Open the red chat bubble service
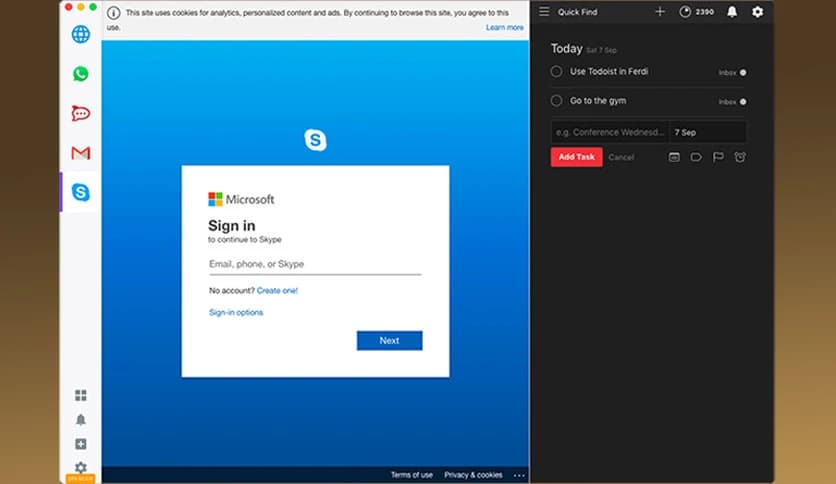Image resolution: width=836 pixels, height=484 pixels. click(x=81, y=113)
